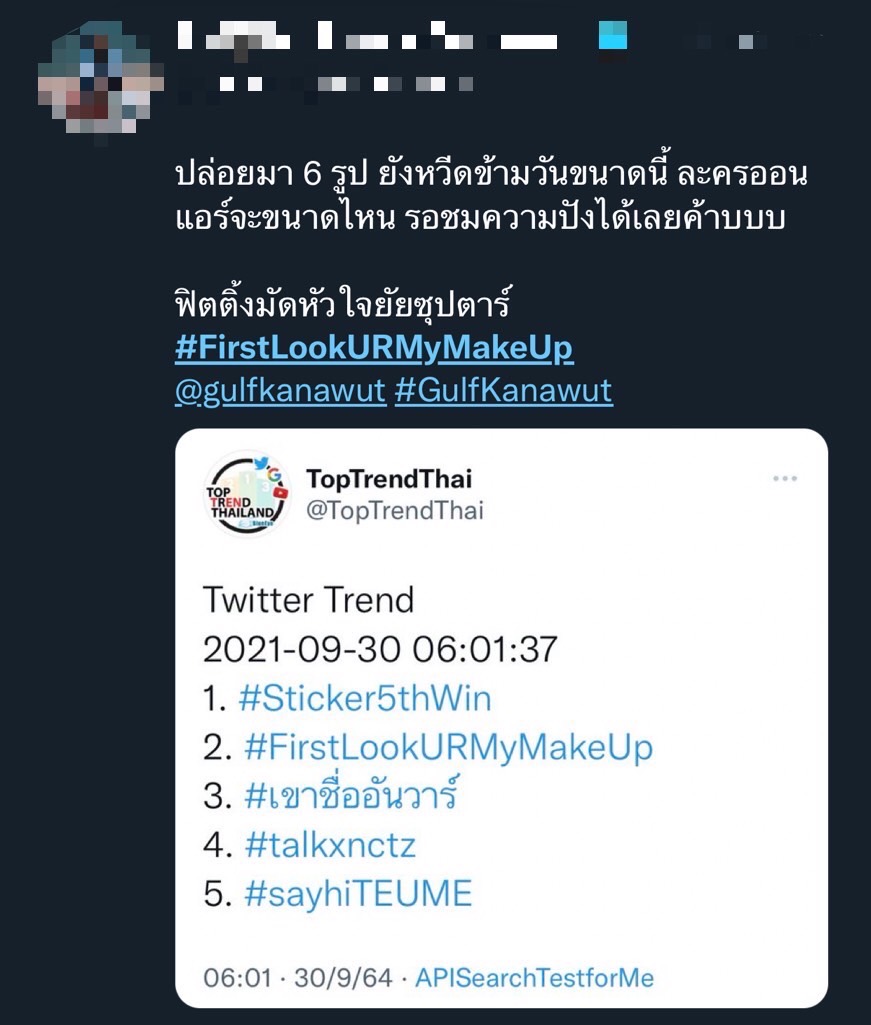Viewport: 871px width, 1025px height.
Task: Open the #GulfKanawut hashtag
Action: (503, 390)
